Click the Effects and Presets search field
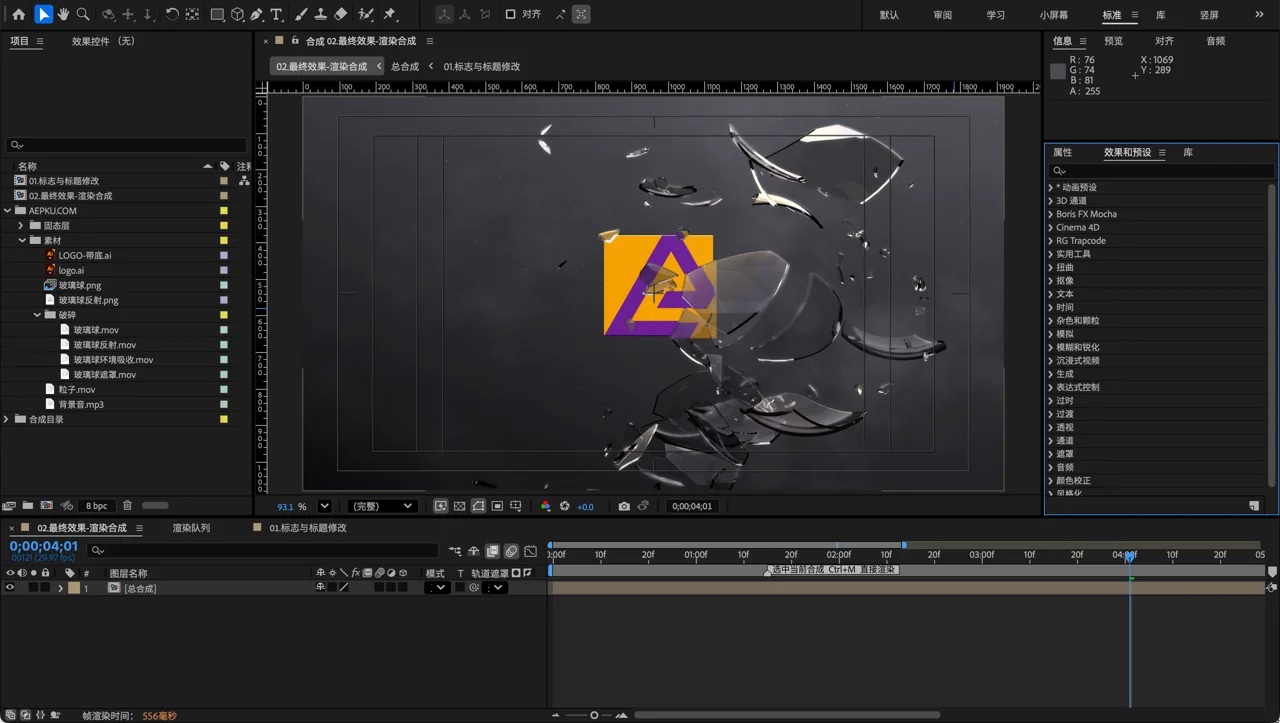This screenshot has width=1280, height=723. (x=1161, y=171)
